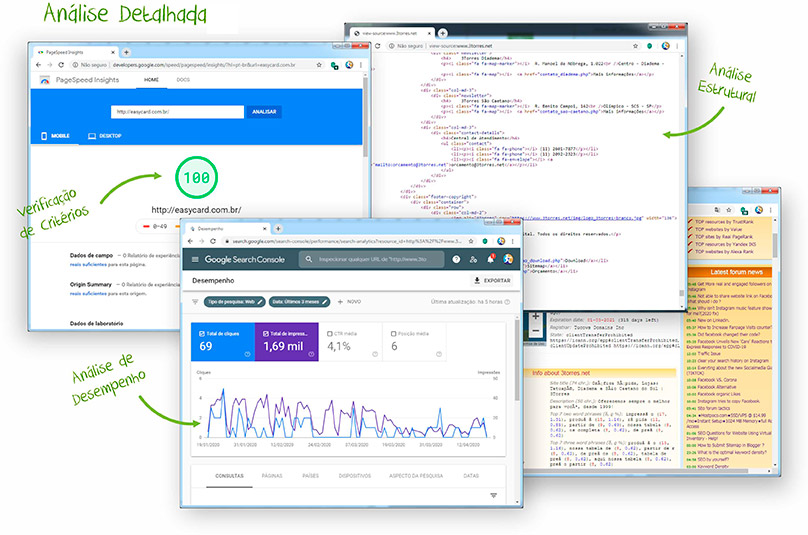Open the Search Console hamburger menu

click(x=195, y=259)
